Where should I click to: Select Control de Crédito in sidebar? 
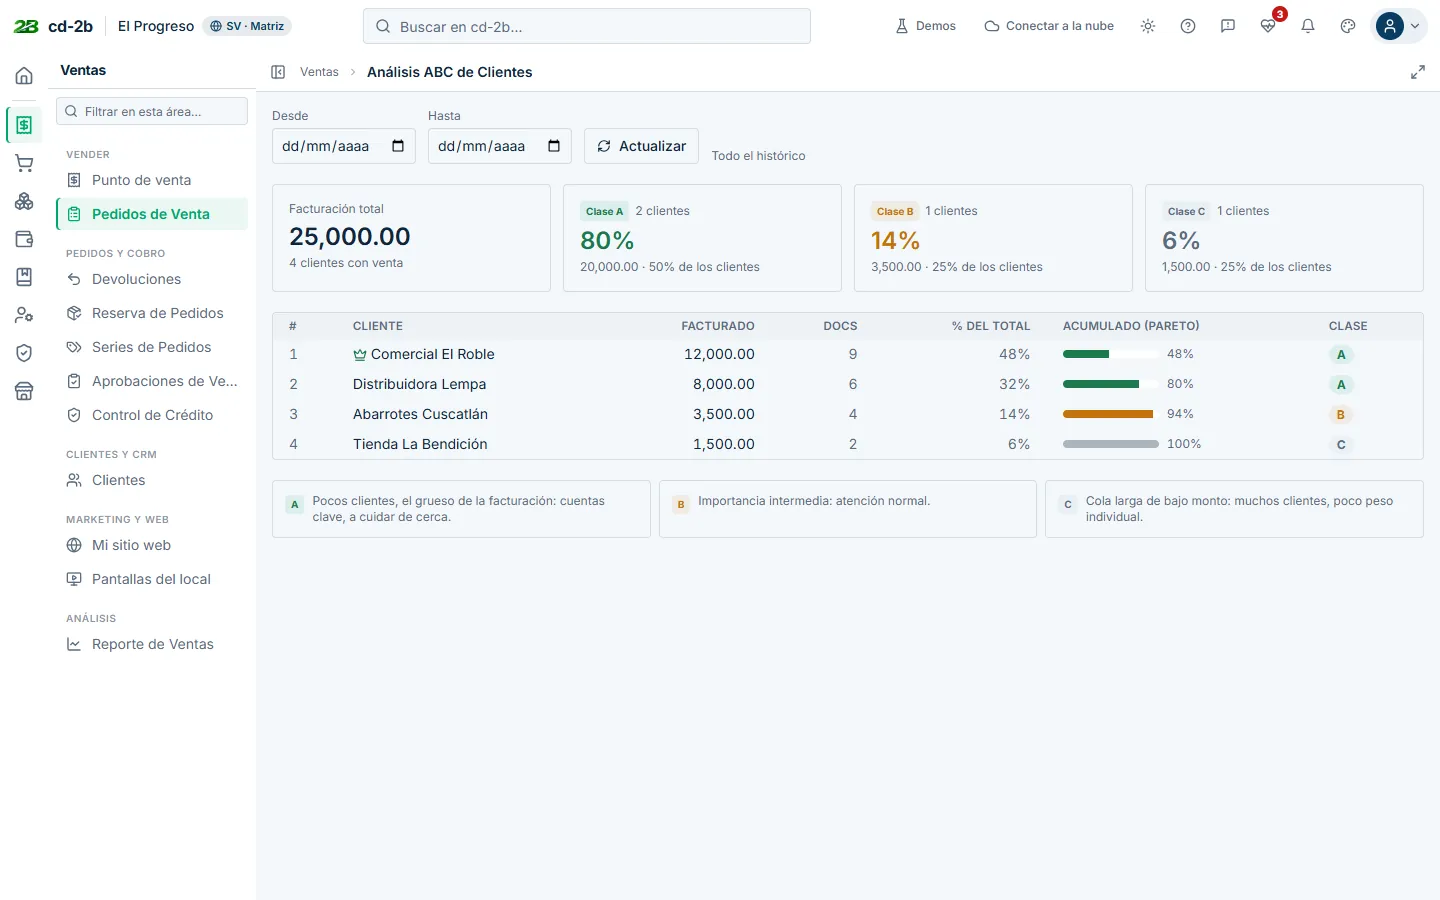(x=152, y=415)
